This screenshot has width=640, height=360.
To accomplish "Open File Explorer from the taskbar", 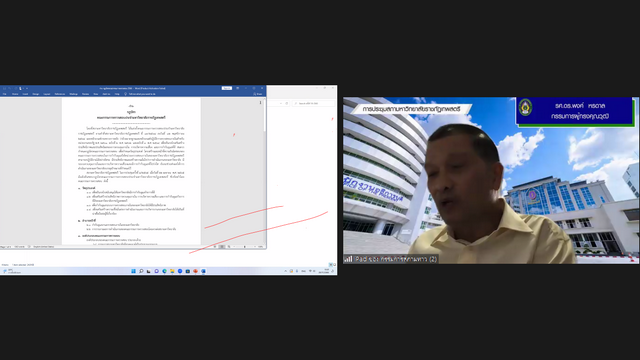I will click(172, 271).
